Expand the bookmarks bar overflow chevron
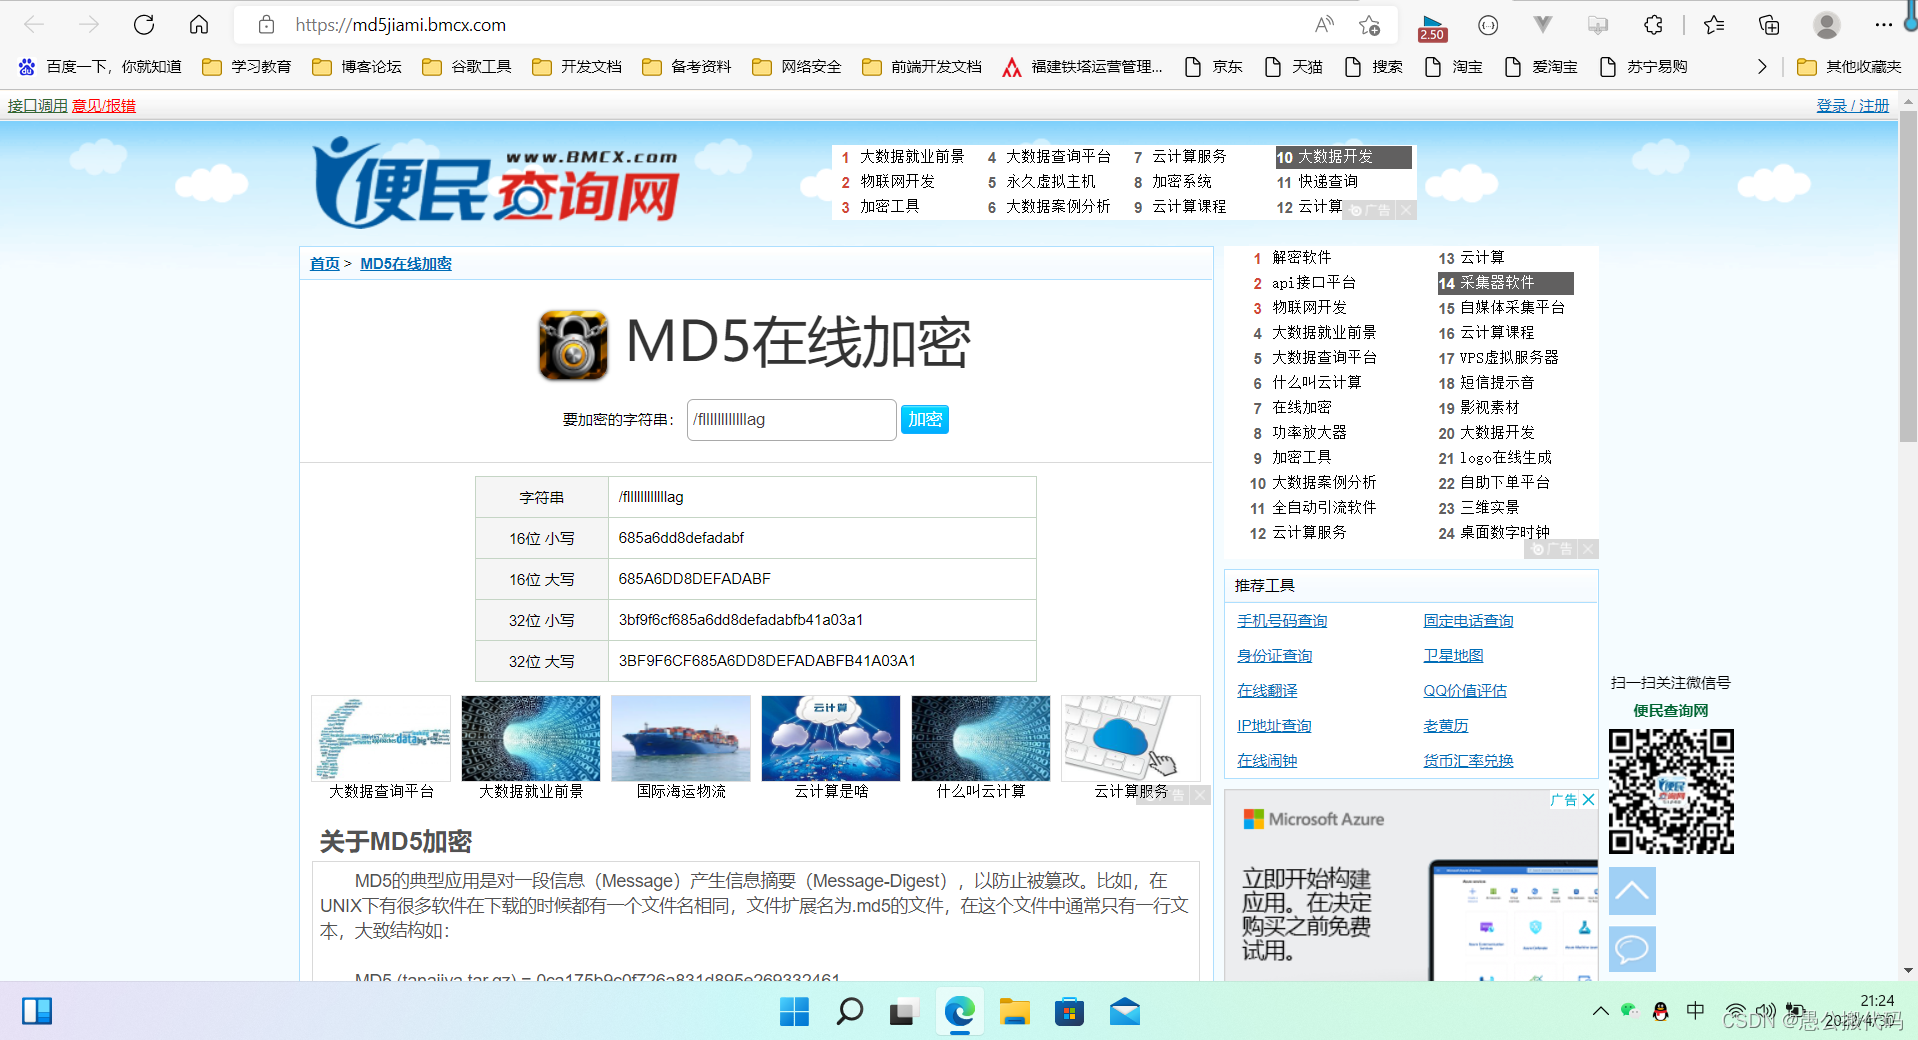Viewport: 1918px width, 1040px height. point(1762,67)
